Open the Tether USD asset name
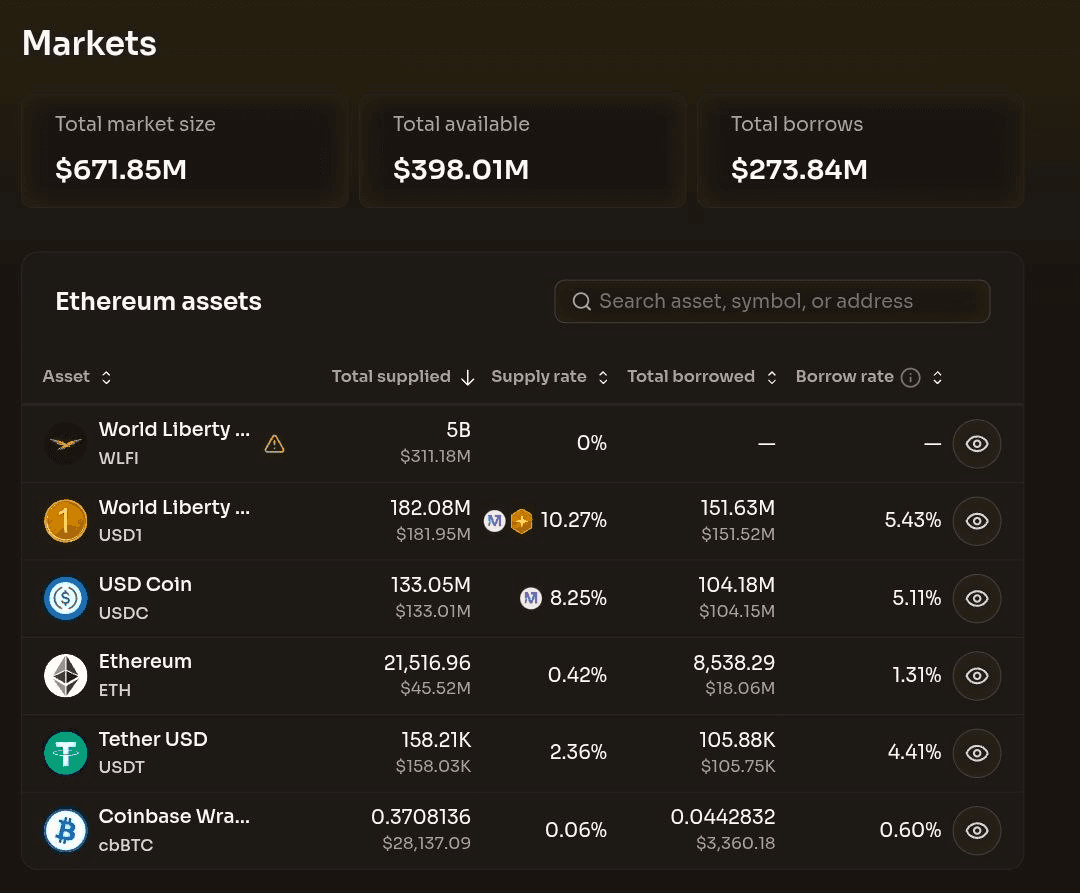Screen dimensions: 1080x893 [x=153, y=739]
